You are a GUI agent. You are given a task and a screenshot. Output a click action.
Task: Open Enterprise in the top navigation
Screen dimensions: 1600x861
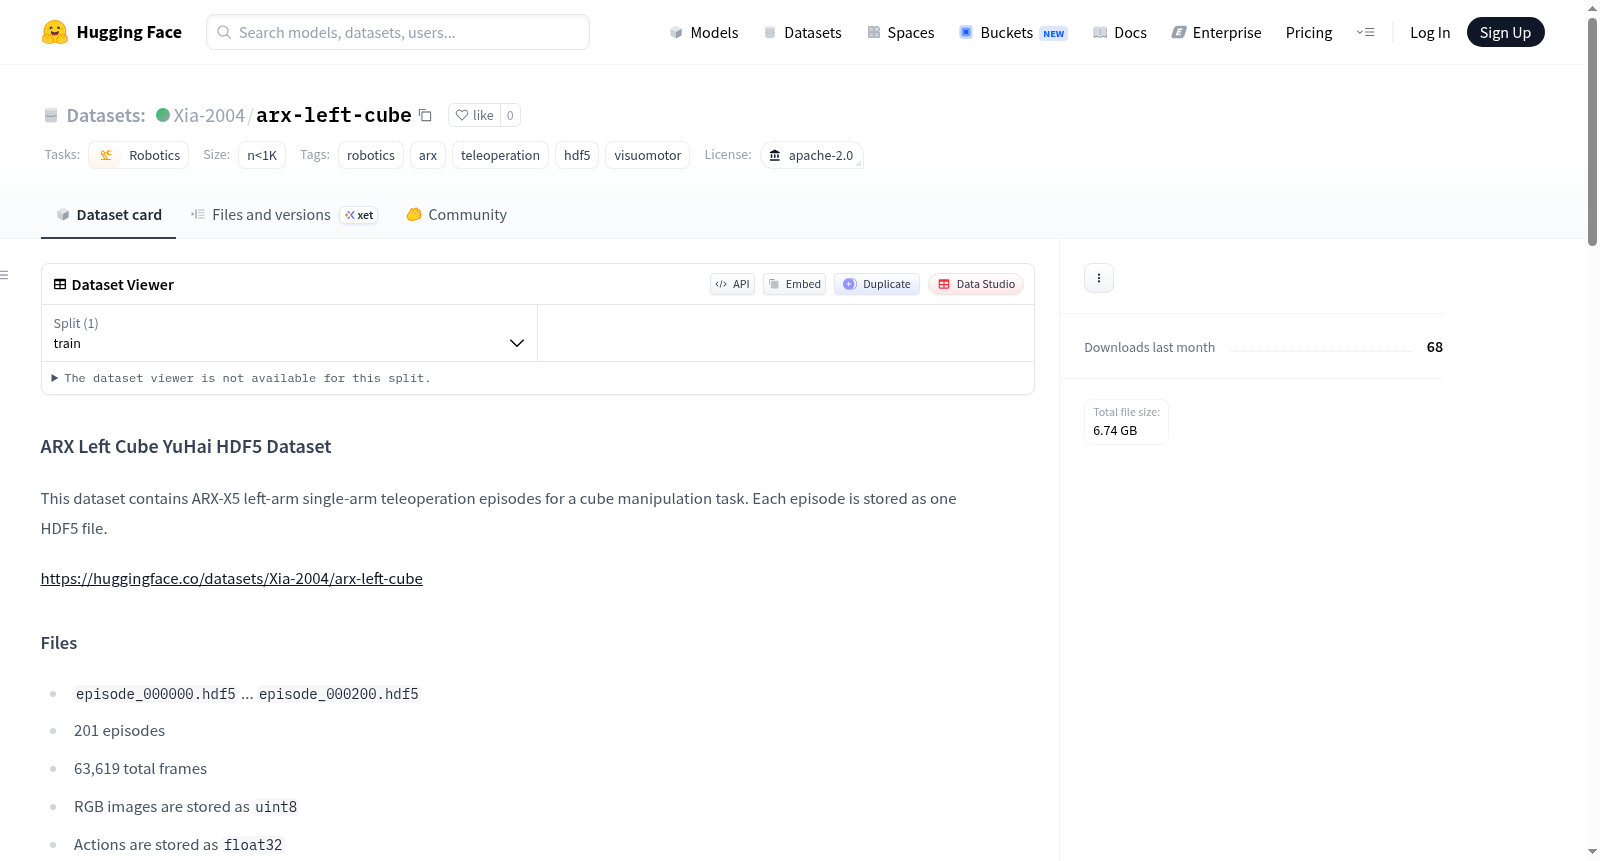point(1216,32)
